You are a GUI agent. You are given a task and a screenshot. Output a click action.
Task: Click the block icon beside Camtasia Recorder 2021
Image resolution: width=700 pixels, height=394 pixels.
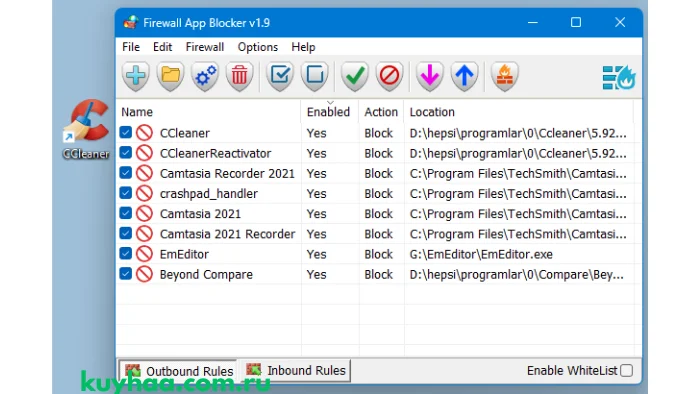click(144, 173)
